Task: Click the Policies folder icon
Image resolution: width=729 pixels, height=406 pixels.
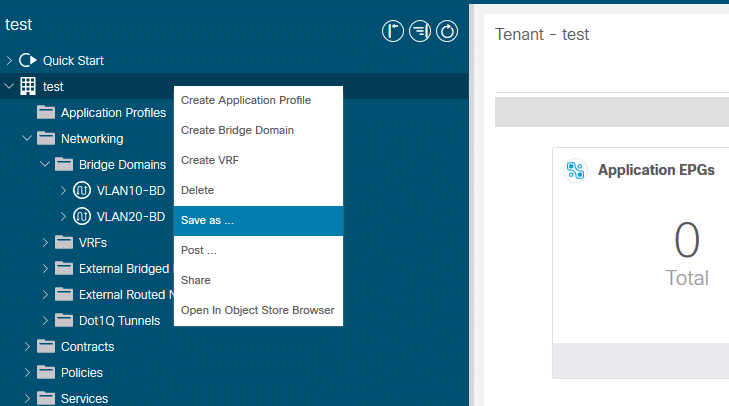Action: click(x=46, y=373)
